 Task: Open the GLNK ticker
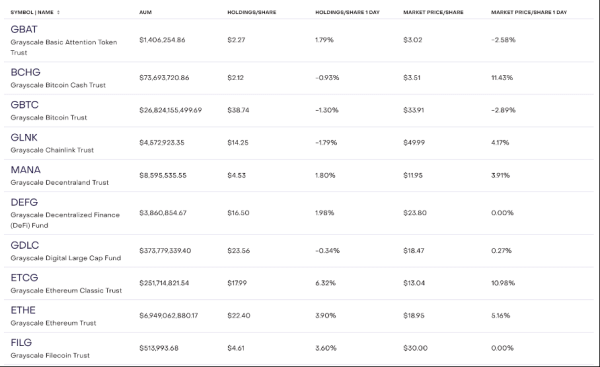pos(24,137)
